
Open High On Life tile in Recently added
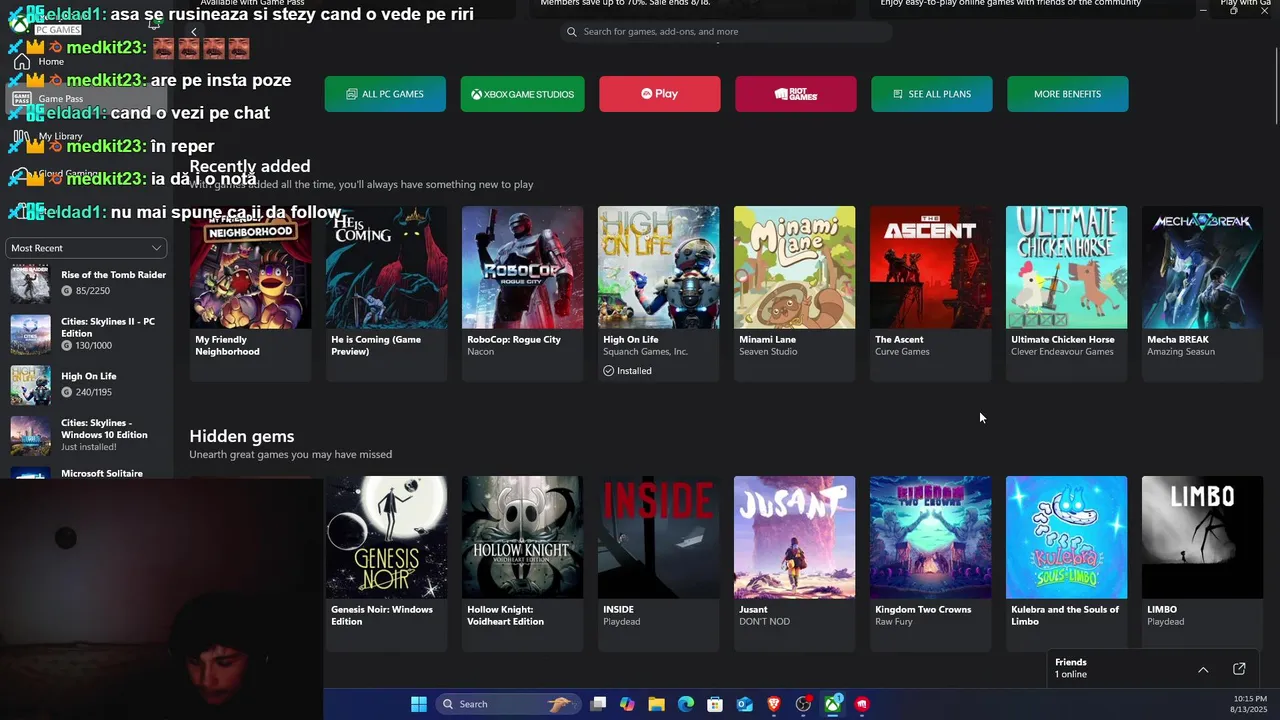[x=658, y=293]
